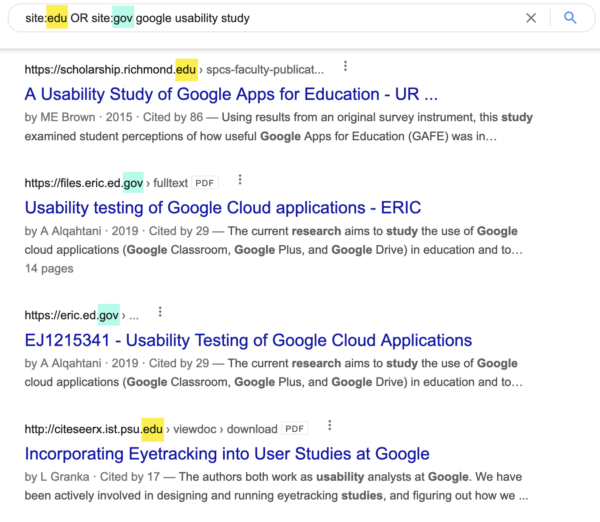Click the https://eric.ed.gov URL breadcrumb
Viewport: 600px width, 522px height.
coord(82,315)
